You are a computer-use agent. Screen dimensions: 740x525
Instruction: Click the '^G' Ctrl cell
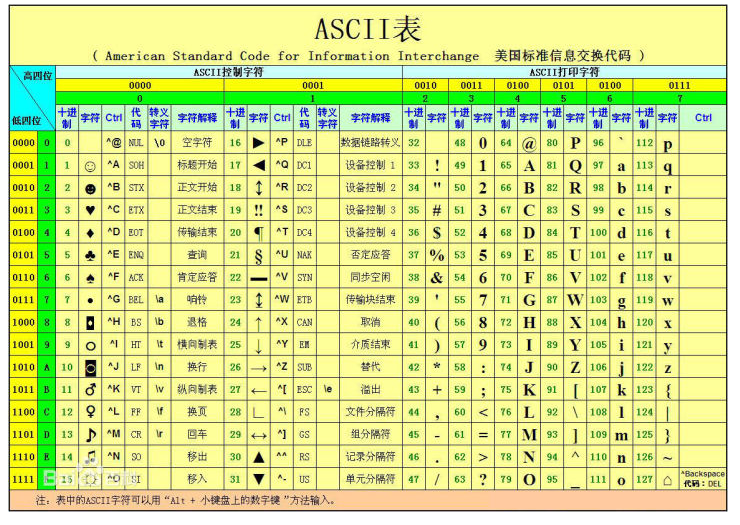(x=114, y=299)
